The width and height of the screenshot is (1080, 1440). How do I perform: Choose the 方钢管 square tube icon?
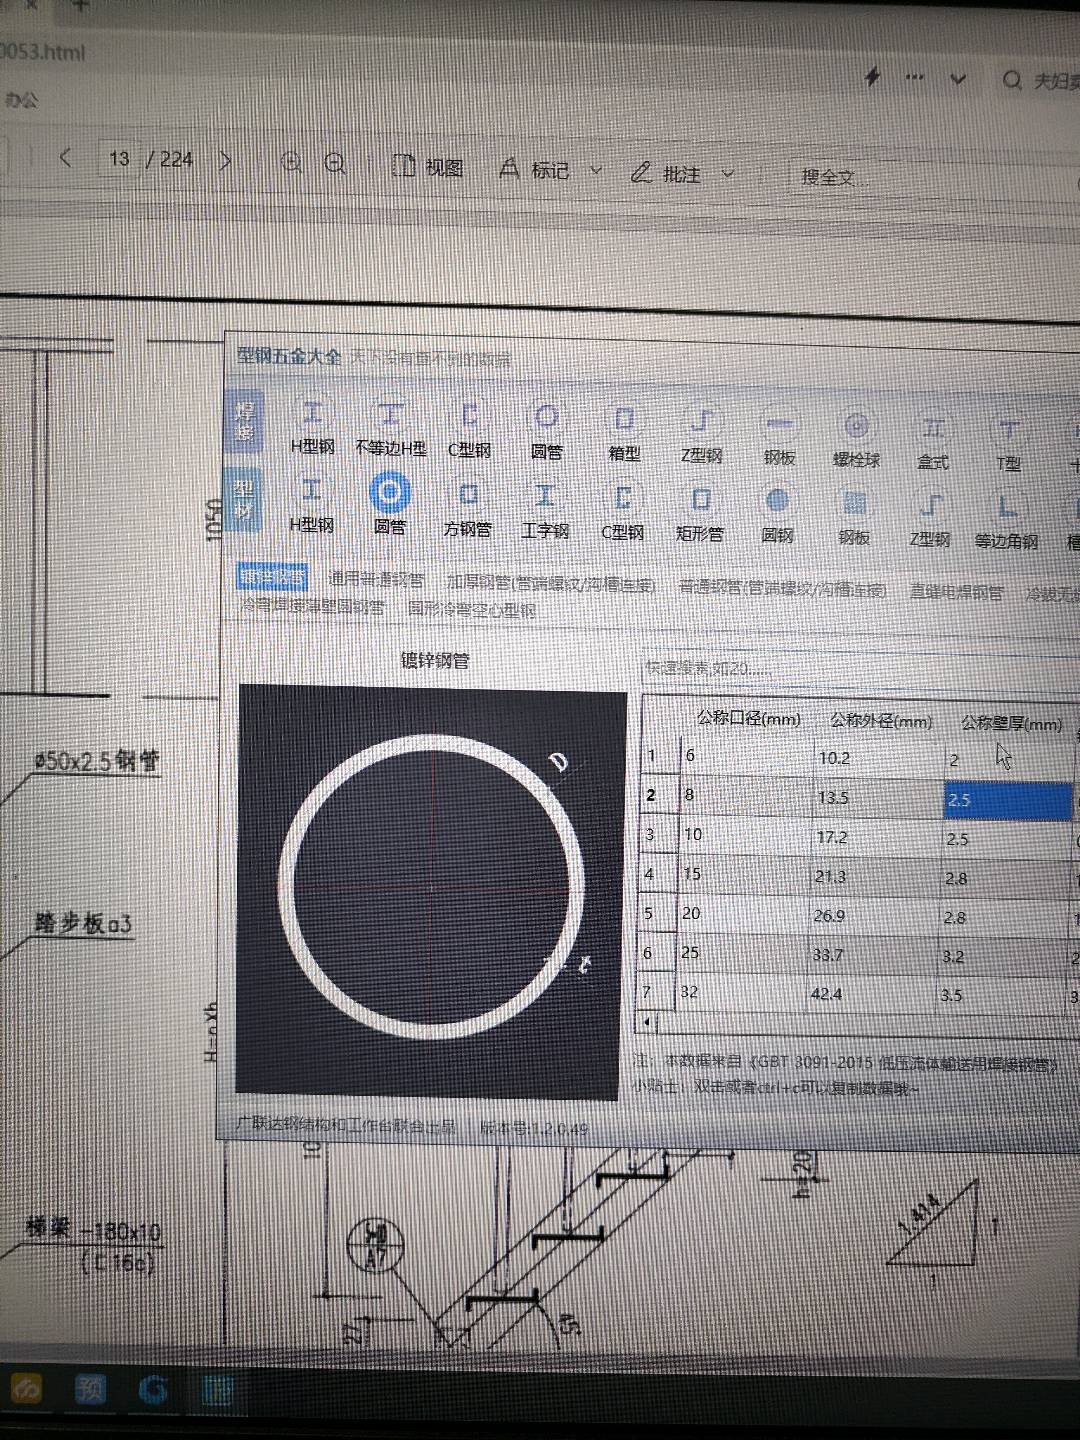(467, 510)
